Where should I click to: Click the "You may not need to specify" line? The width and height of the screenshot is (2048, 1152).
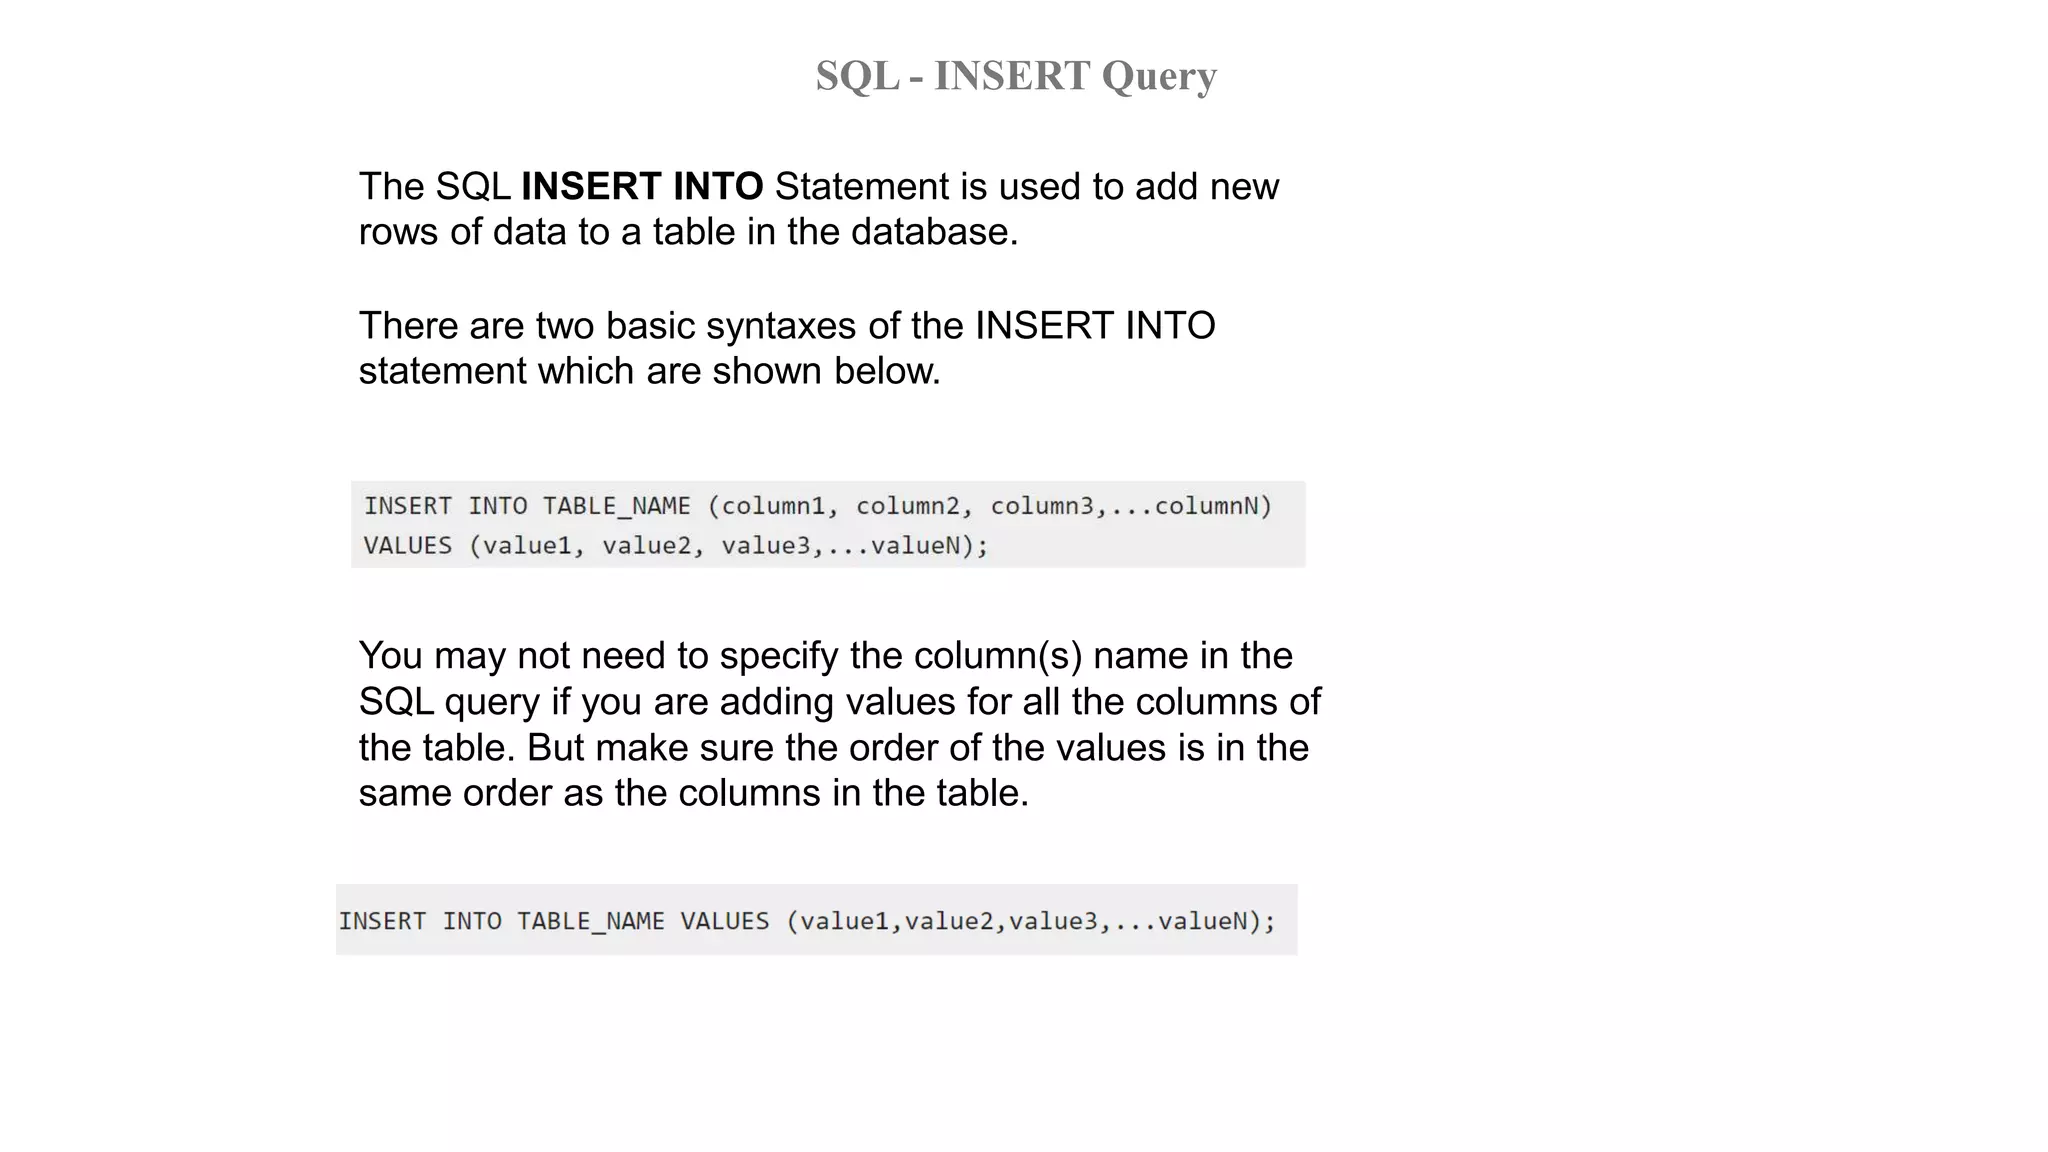point(825,656)
